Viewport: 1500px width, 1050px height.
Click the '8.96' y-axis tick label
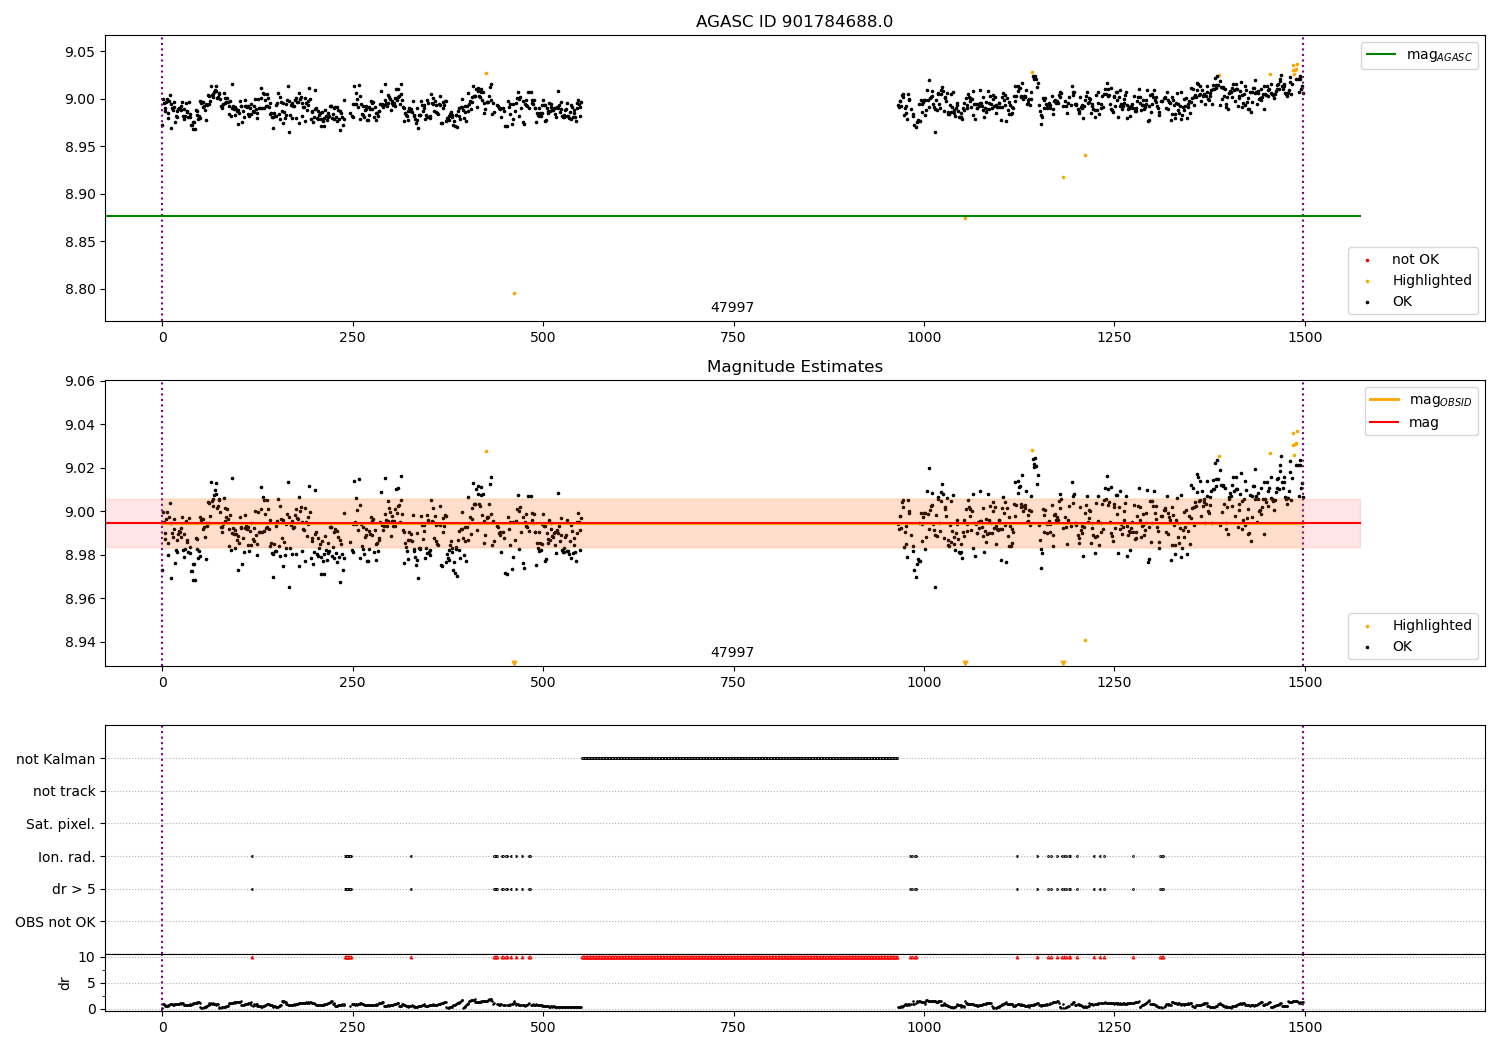point(80,599)
